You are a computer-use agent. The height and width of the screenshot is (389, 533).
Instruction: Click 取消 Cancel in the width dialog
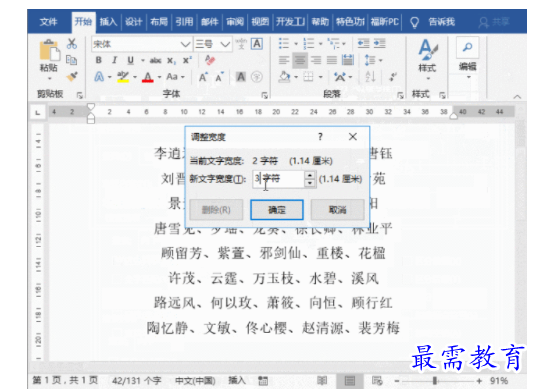(x=337, y=210)
